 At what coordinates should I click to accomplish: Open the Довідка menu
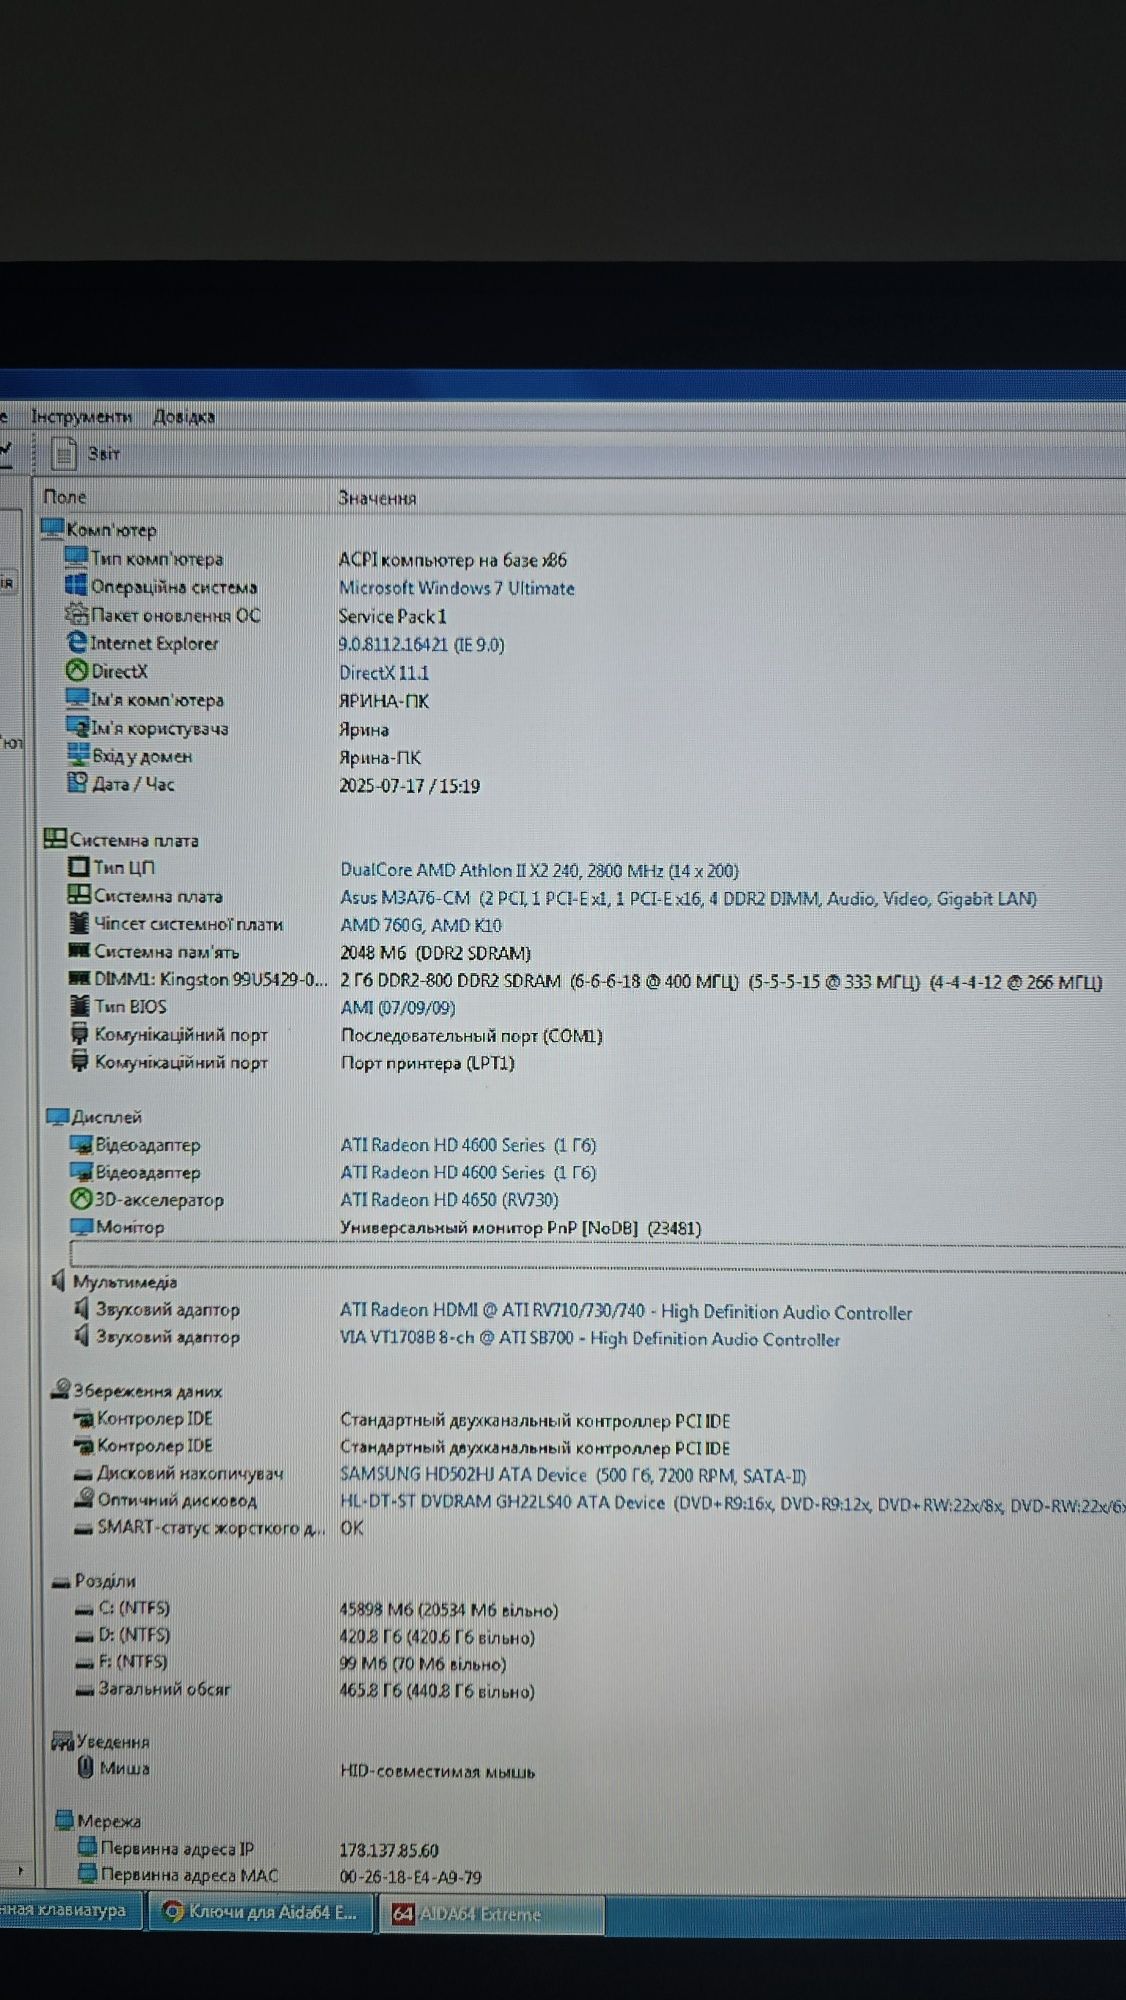183,416
